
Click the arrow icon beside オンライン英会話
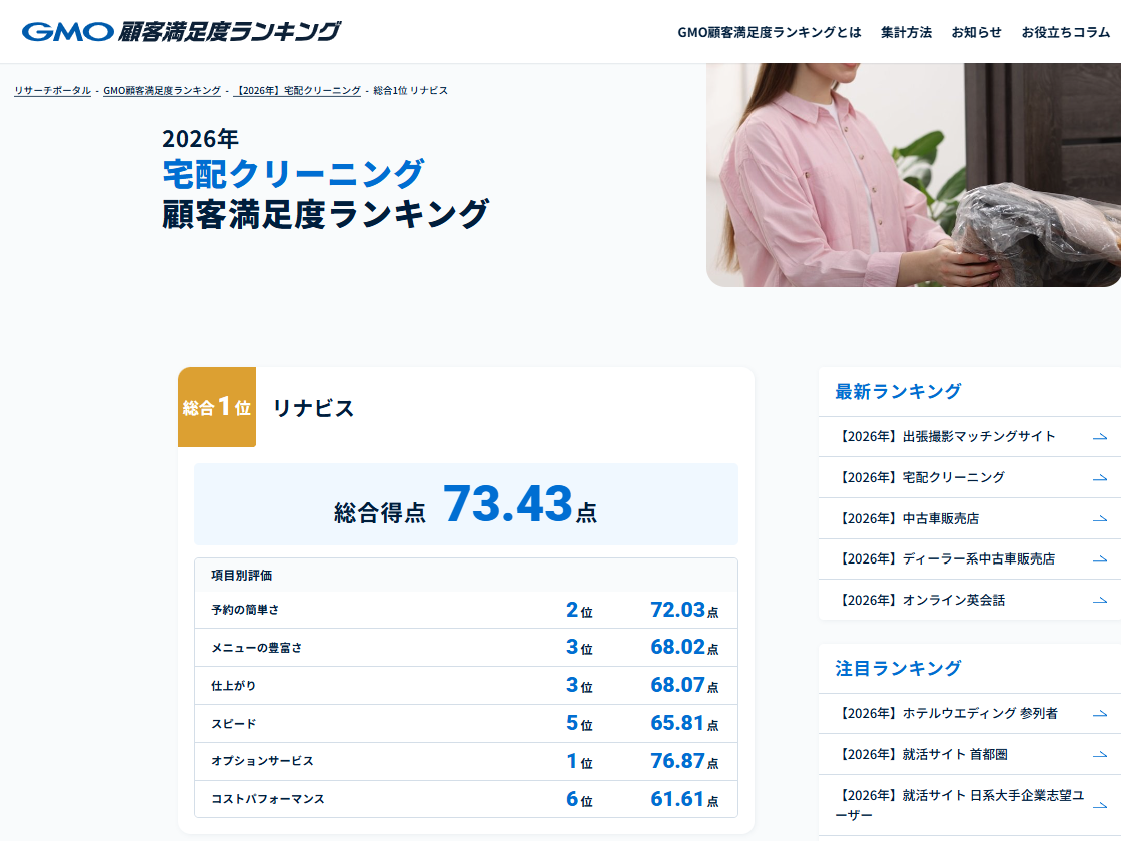[1100, 601]
